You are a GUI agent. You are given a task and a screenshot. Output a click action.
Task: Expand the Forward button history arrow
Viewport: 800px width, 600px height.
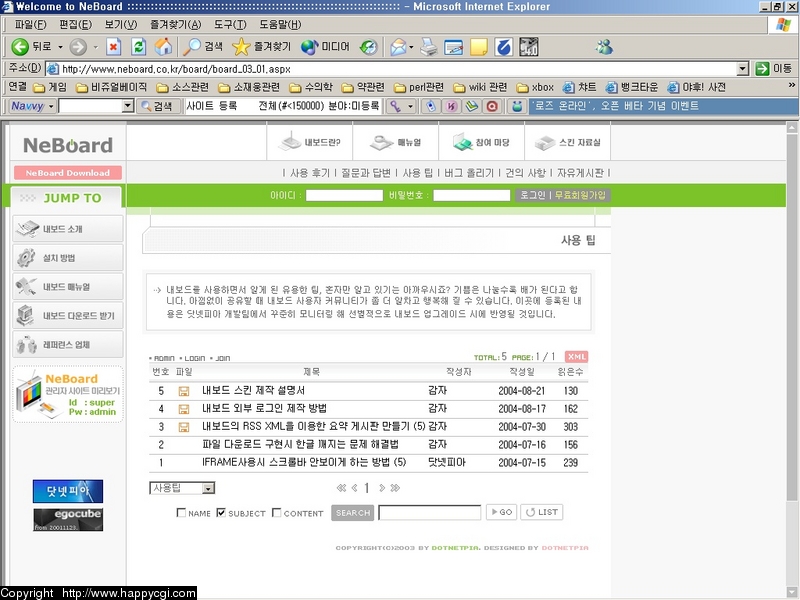point(95,47)
